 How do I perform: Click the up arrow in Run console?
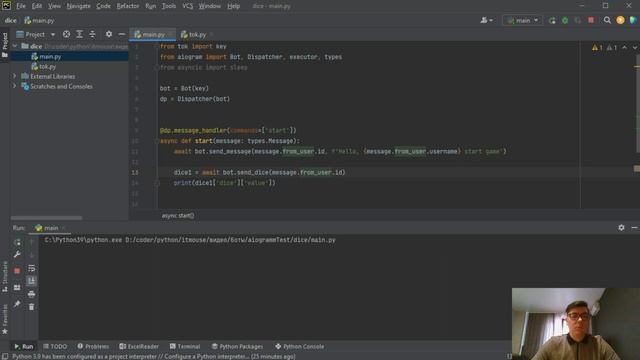[31, 242]
